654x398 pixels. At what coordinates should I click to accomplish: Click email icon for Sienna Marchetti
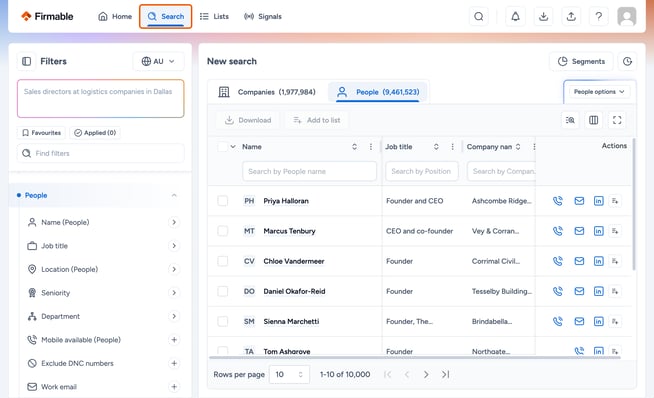coord(579,321)
